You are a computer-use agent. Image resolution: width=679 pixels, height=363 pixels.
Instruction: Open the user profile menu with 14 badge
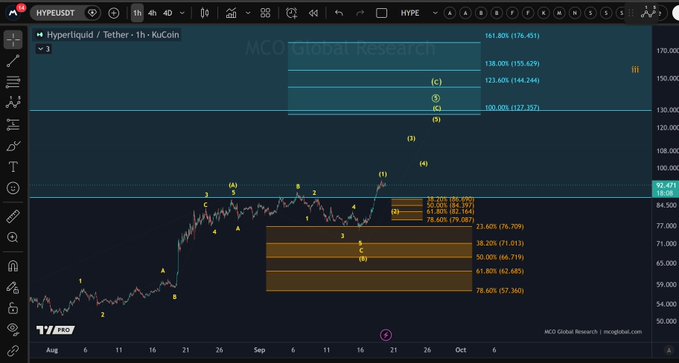pyautogui.click(x=13, y=13)
